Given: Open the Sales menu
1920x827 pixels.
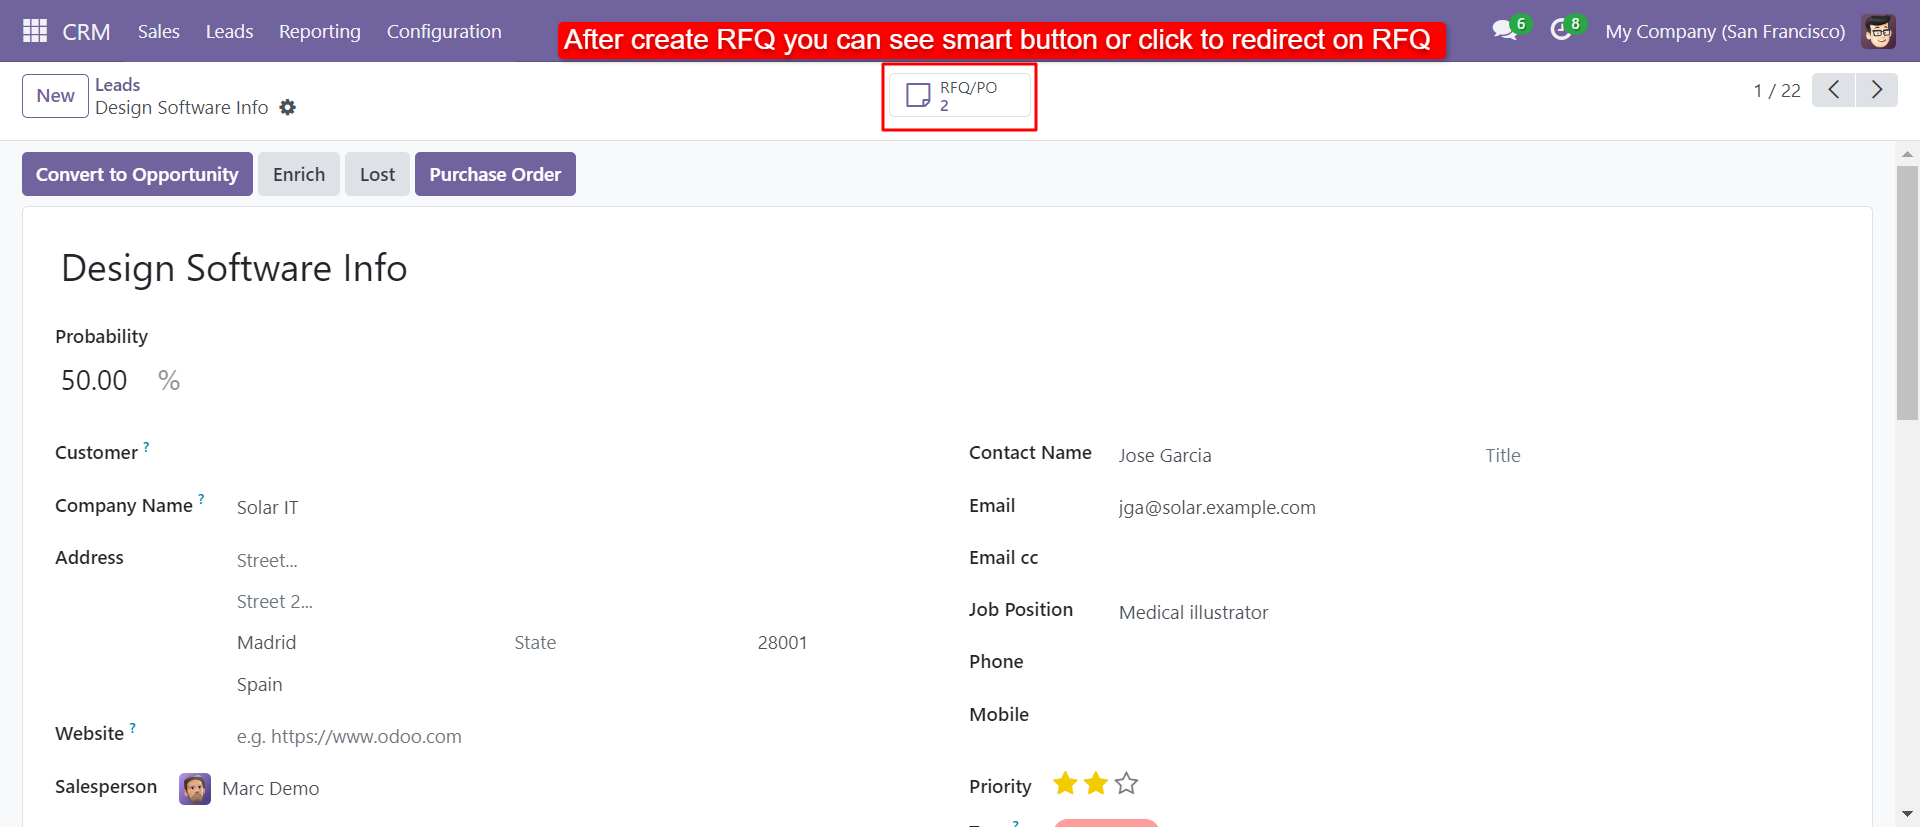Looking at the screenshot, I should pyautogui.click(x=159, y=31).
